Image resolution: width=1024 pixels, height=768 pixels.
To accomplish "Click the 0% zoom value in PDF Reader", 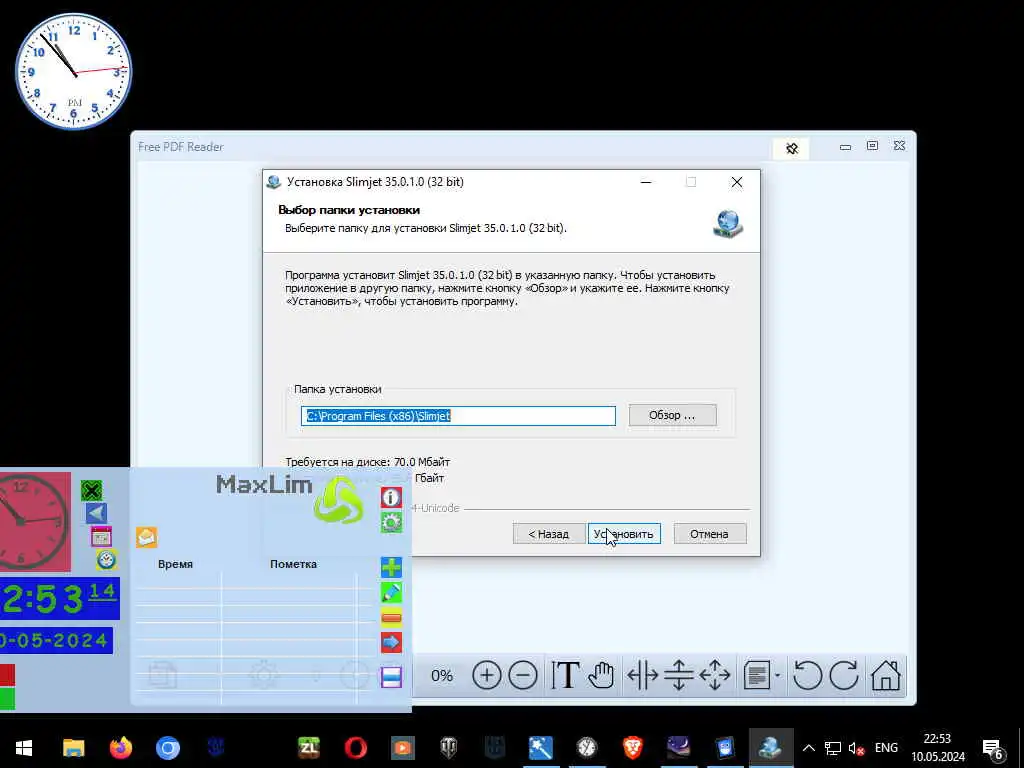I will (442, 675).
